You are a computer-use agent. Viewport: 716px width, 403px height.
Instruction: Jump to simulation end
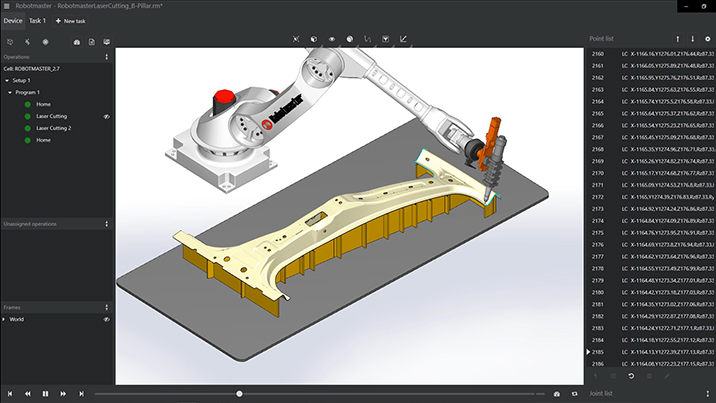tap(81, 393)
